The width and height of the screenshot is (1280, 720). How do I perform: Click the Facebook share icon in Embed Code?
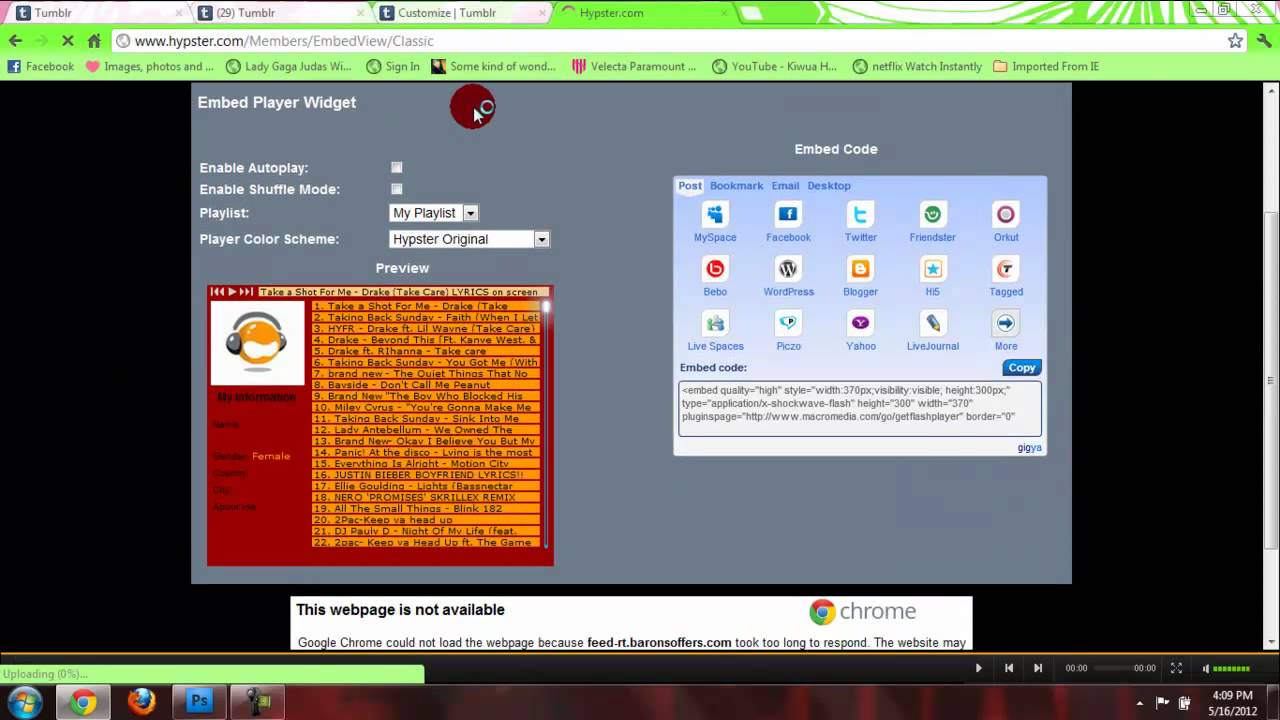click(x=788, y=214)
